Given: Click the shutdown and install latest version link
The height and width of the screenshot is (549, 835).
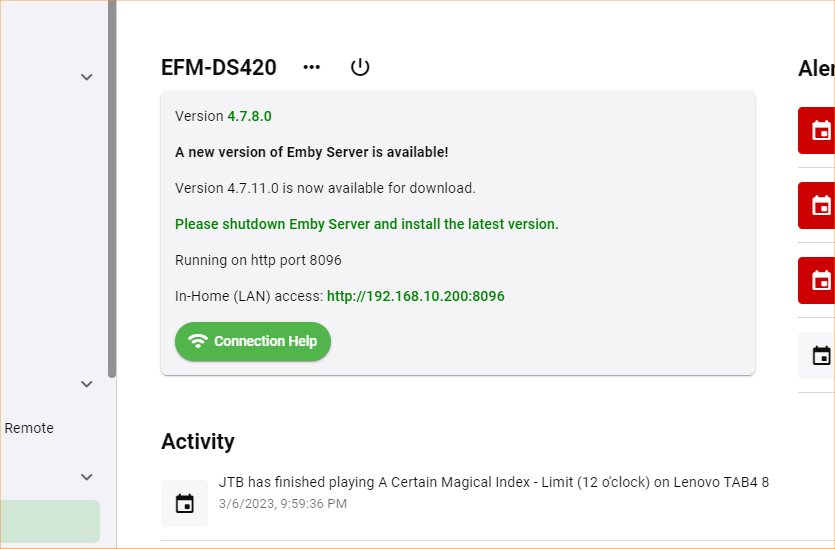Looking at the screenshot, I should click(x=366, y=224).
